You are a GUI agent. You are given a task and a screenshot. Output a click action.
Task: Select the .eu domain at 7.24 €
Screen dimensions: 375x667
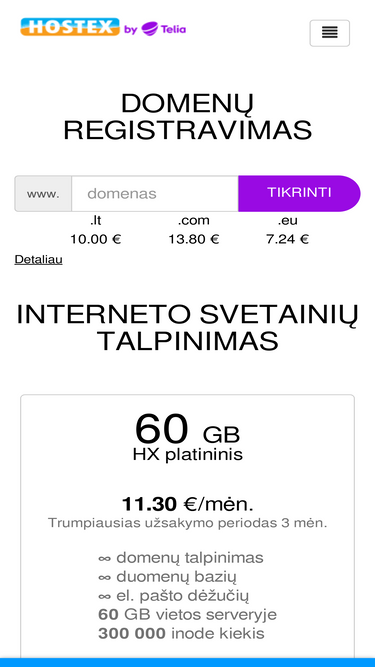[287, 230]
